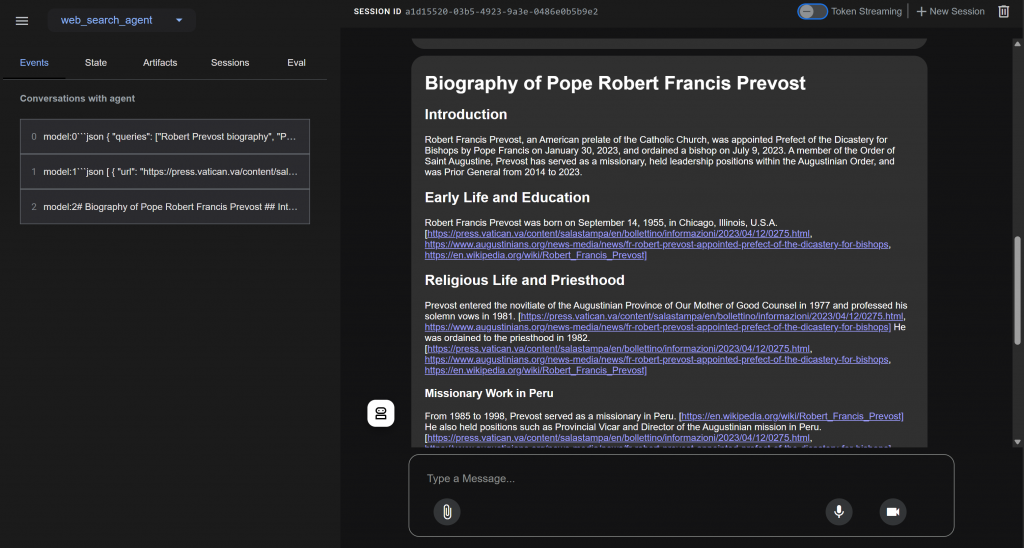Viewport: 1024px width, 548px height.
Task: Open the Wikipedia Robert_Francis_Prevost link under Early Life
Action: tap(534, 255)
